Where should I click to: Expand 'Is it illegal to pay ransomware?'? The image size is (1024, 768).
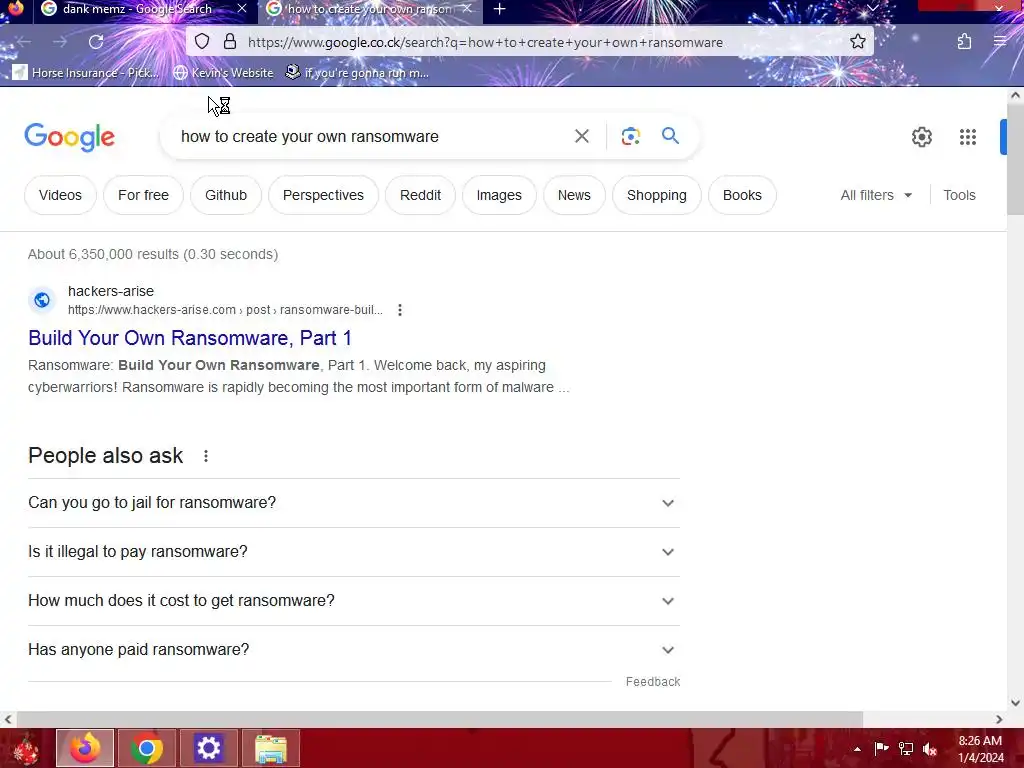click(354, 552)
